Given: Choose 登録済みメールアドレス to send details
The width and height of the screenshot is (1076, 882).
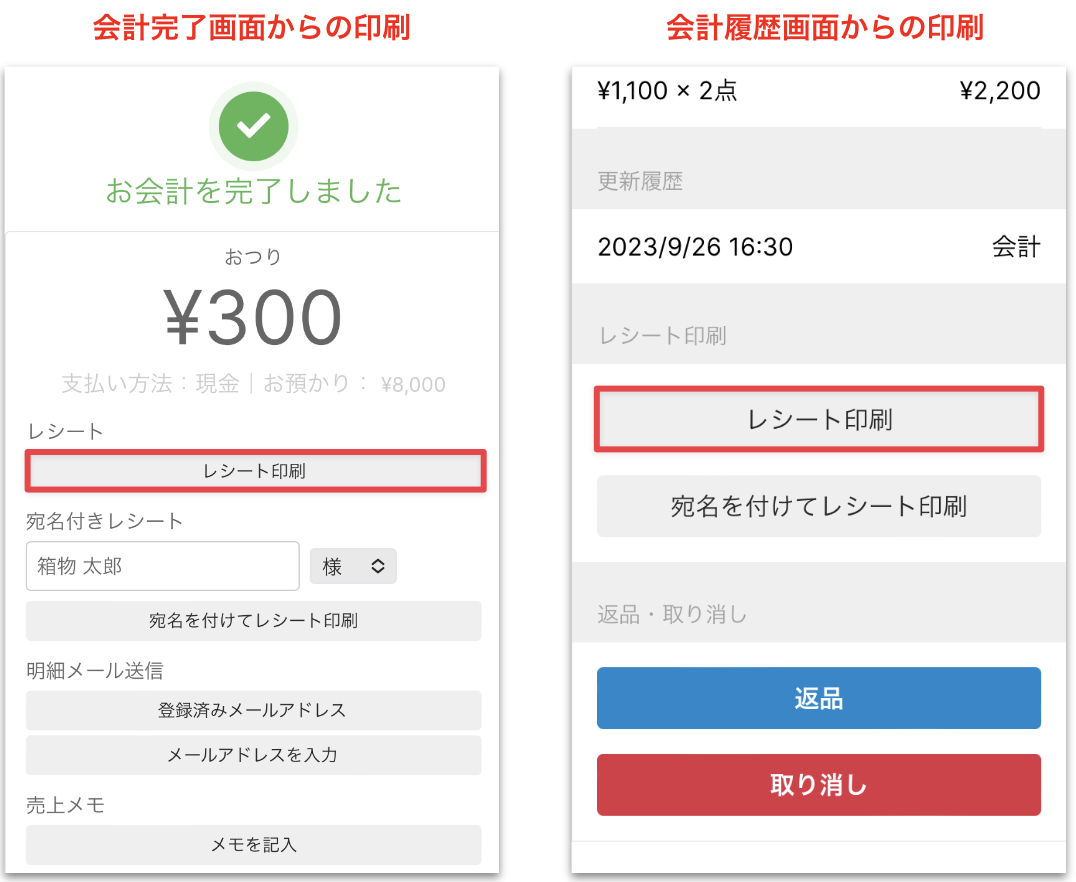Looking at the screenshot, I should [253, 710].
